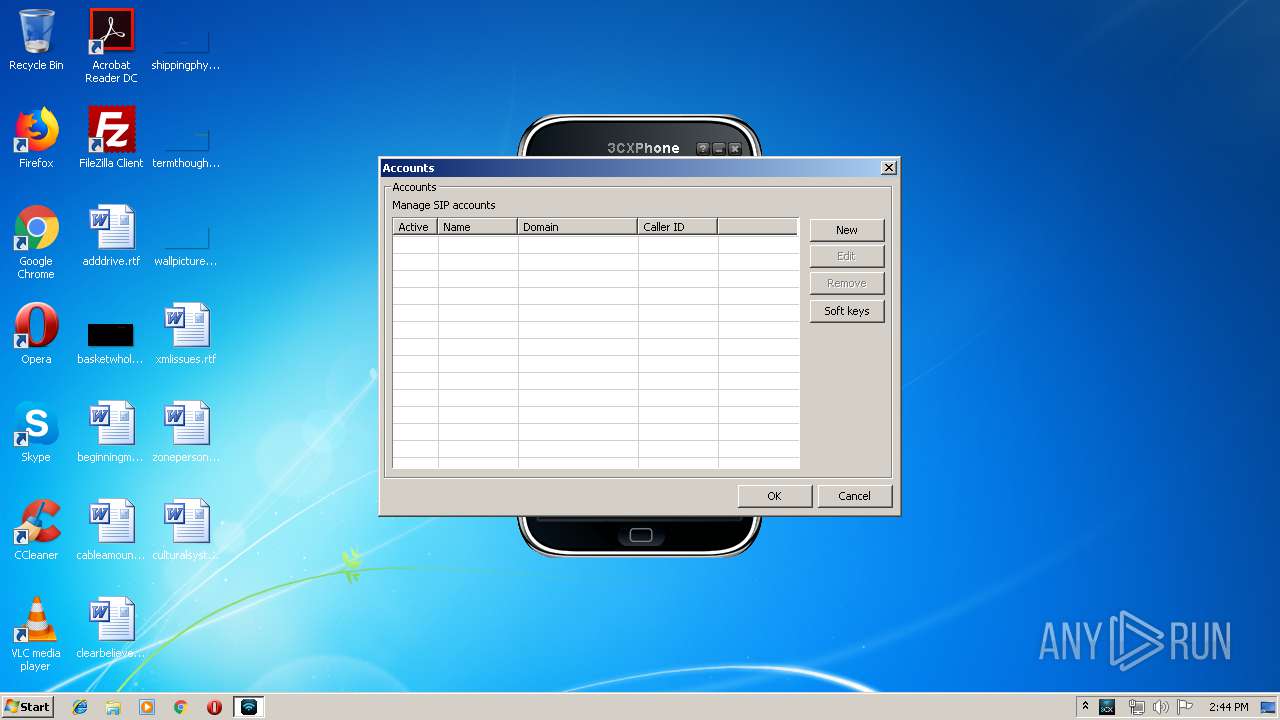Screen dimensions: 1280x720
Task: Select the beginningm... document icon
Action: tap(111, 433)
